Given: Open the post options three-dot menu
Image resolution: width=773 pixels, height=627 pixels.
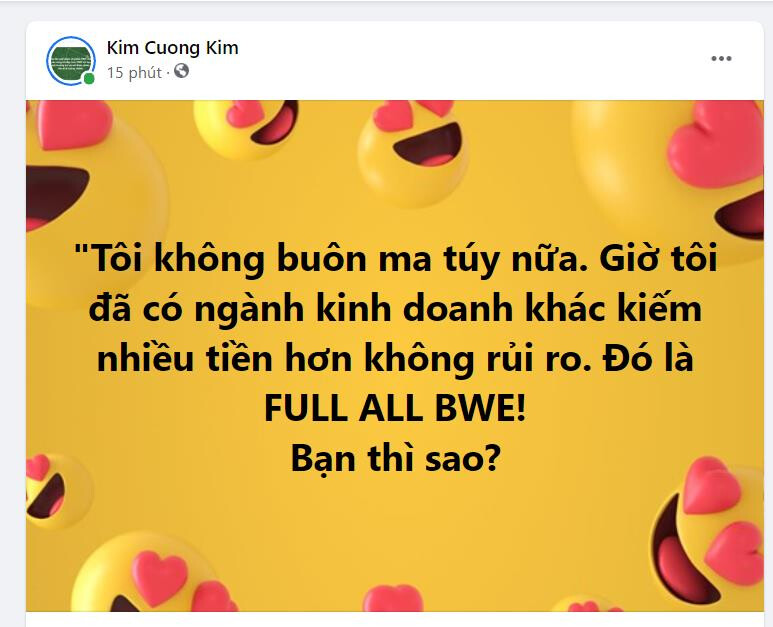Looking at the screenshot, I should point(721,59).
